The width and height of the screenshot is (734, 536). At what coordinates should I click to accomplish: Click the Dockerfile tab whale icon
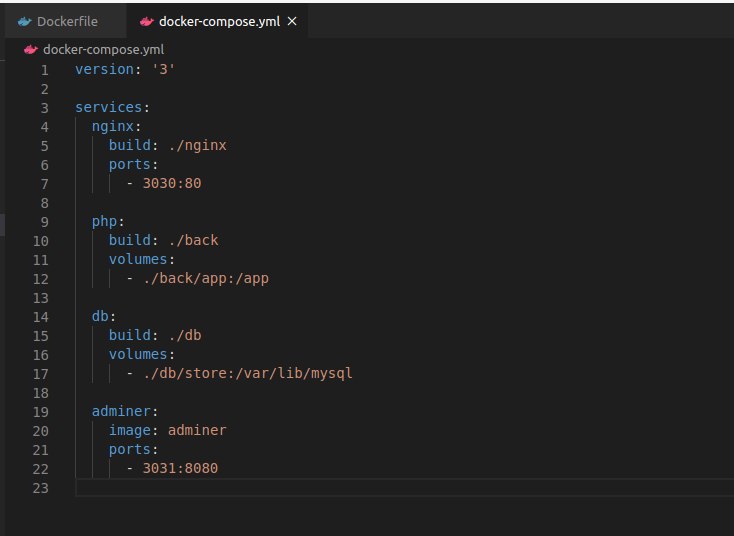point(24,22)
